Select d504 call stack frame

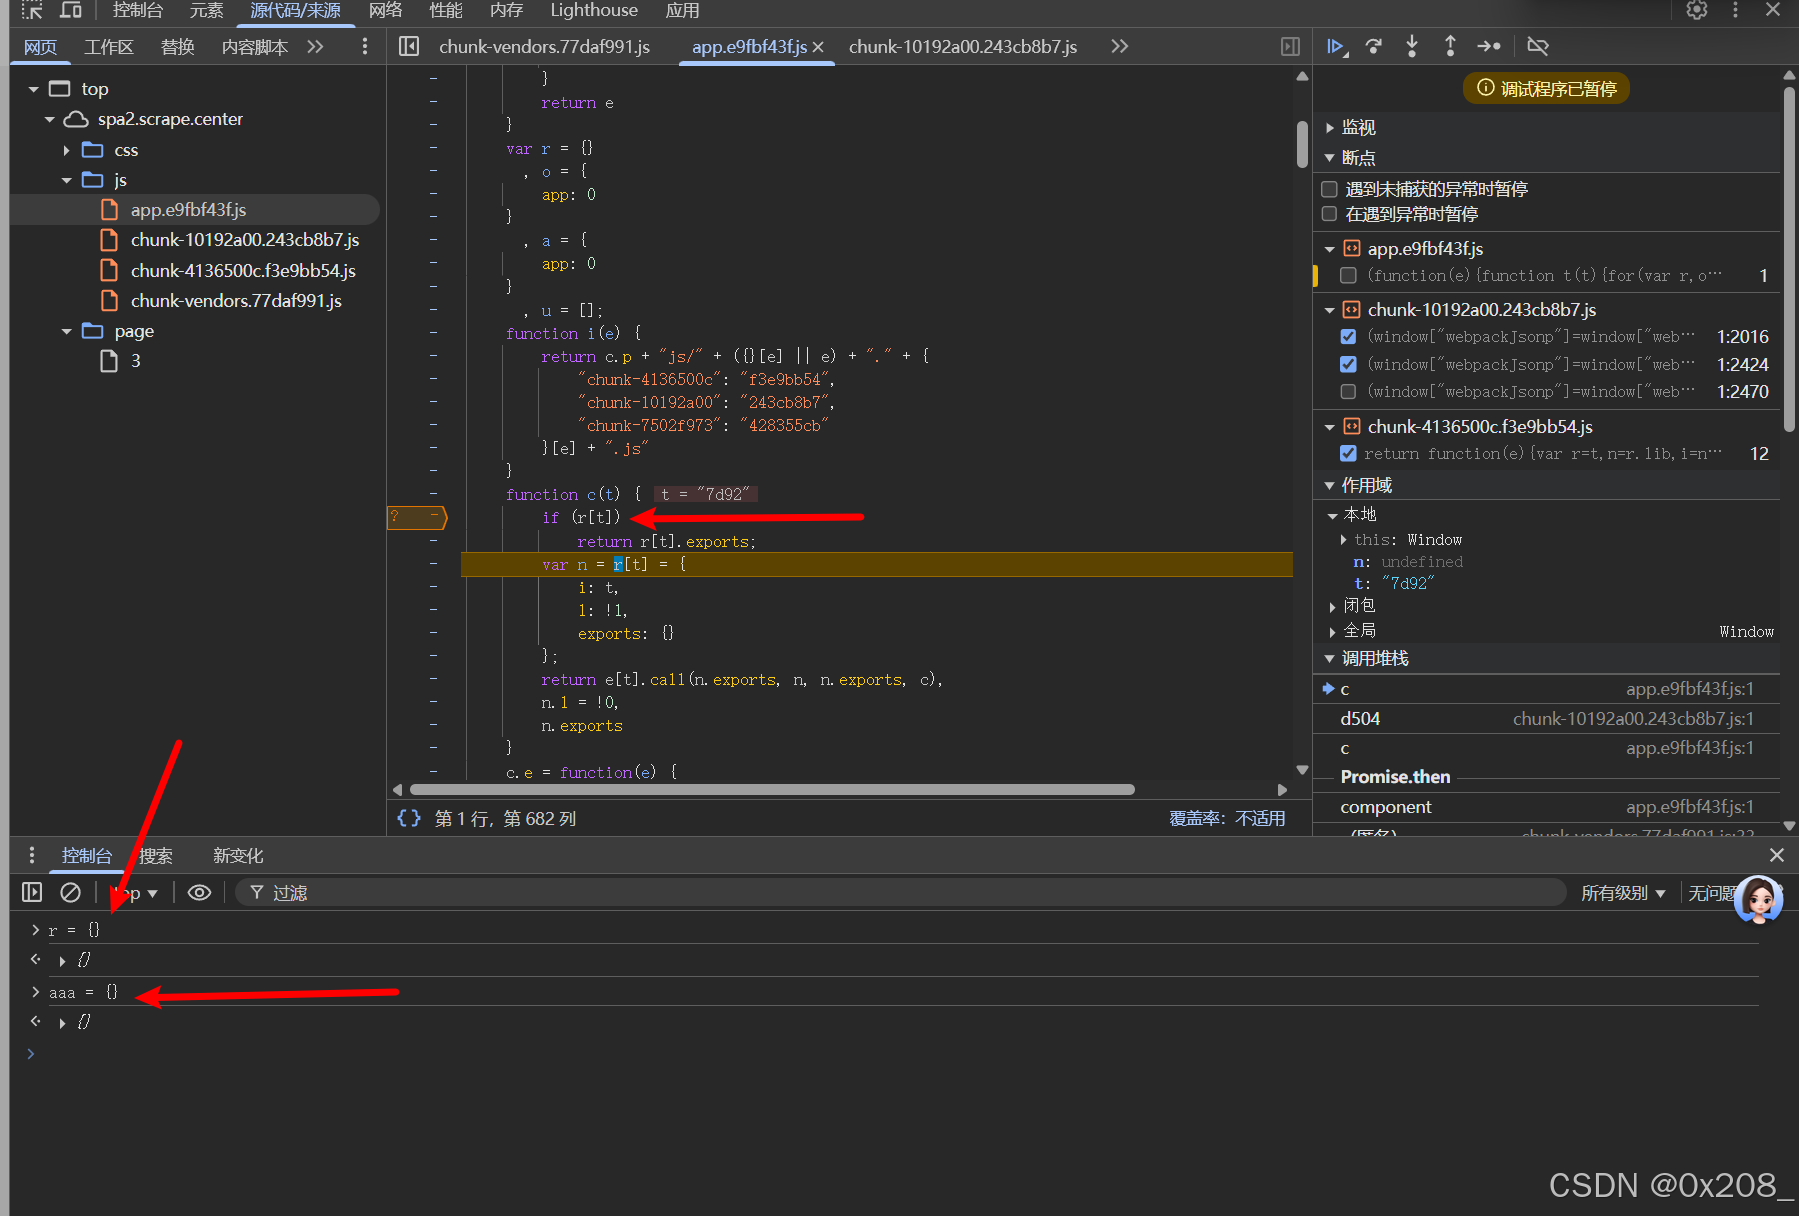pyautogui.click(x=1546, y=719)
